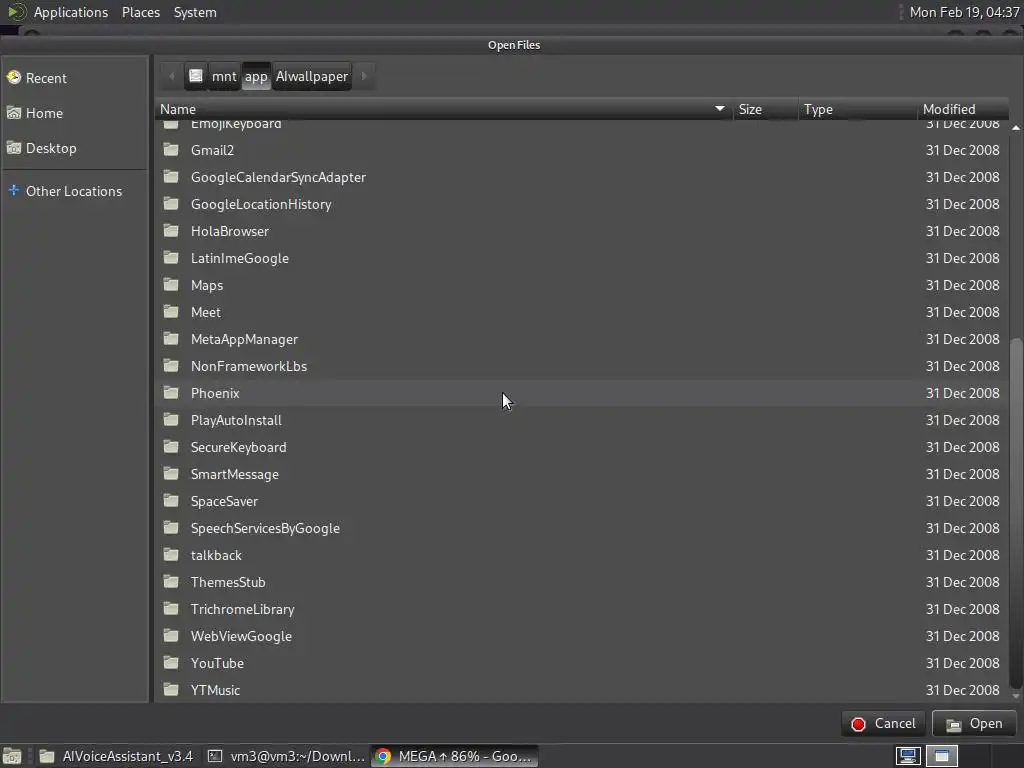Click the path bar forward arrow
This screenshot has width=1024, height=768.
[x=364, y=76]
